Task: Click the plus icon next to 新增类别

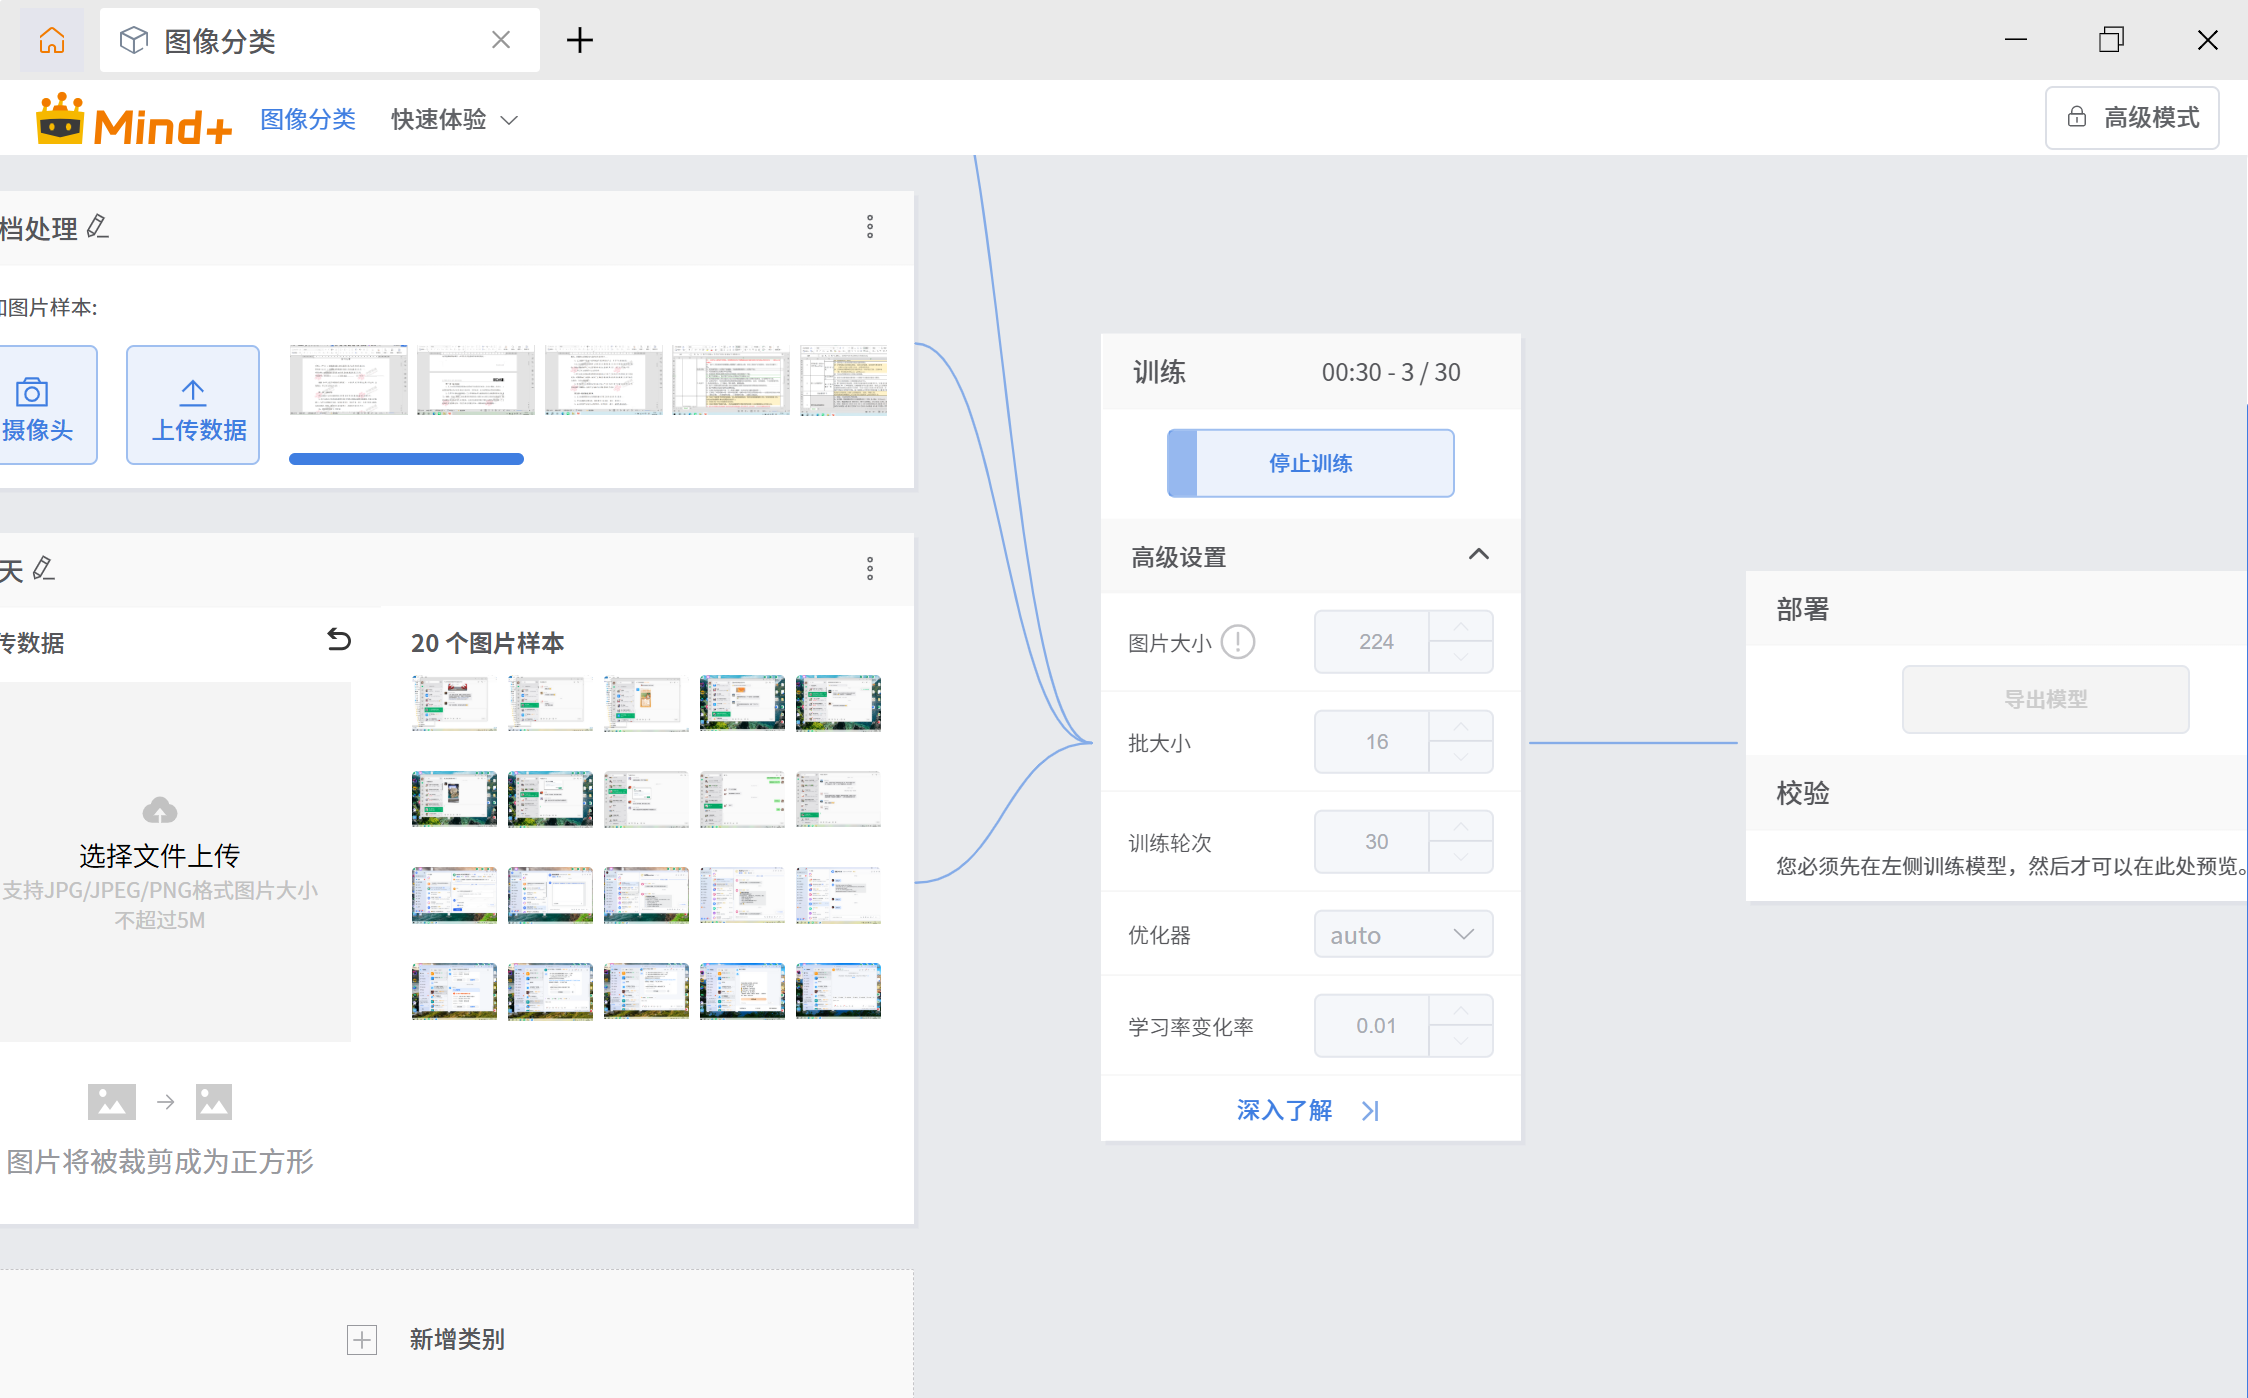Action: (x=362, y=1339)
